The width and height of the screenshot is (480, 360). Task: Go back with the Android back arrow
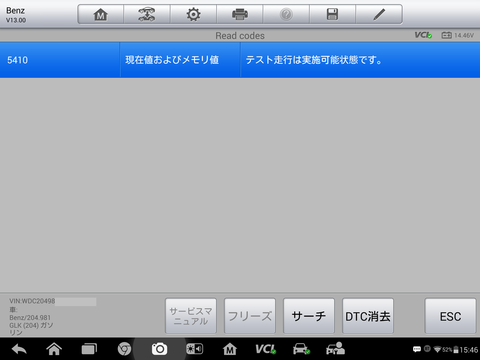point(19,349)
